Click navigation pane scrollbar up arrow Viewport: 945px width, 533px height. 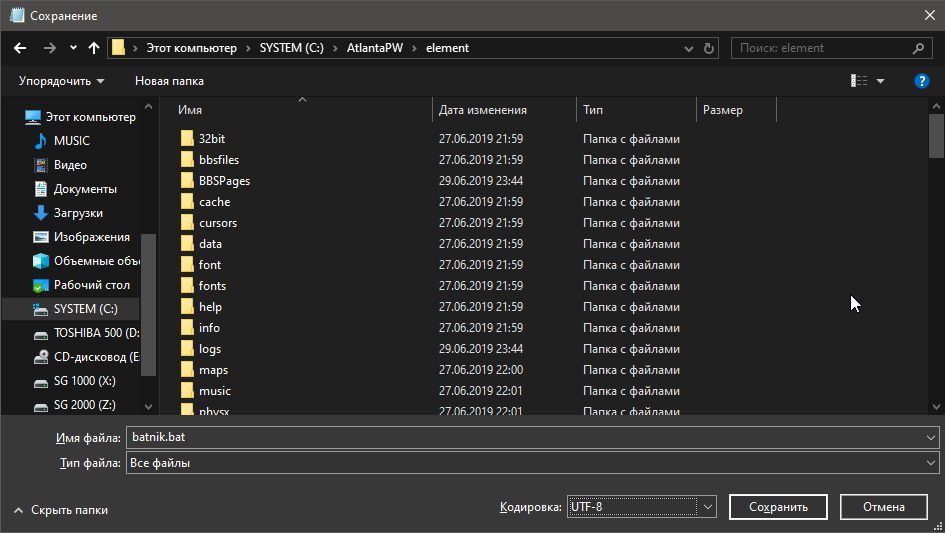148,107
